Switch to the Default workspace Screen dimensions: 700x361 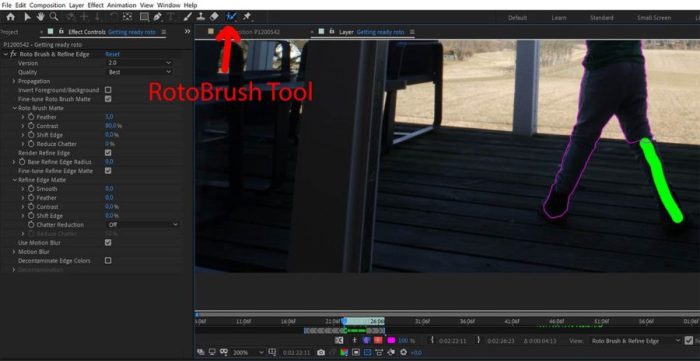click(517, 18)
